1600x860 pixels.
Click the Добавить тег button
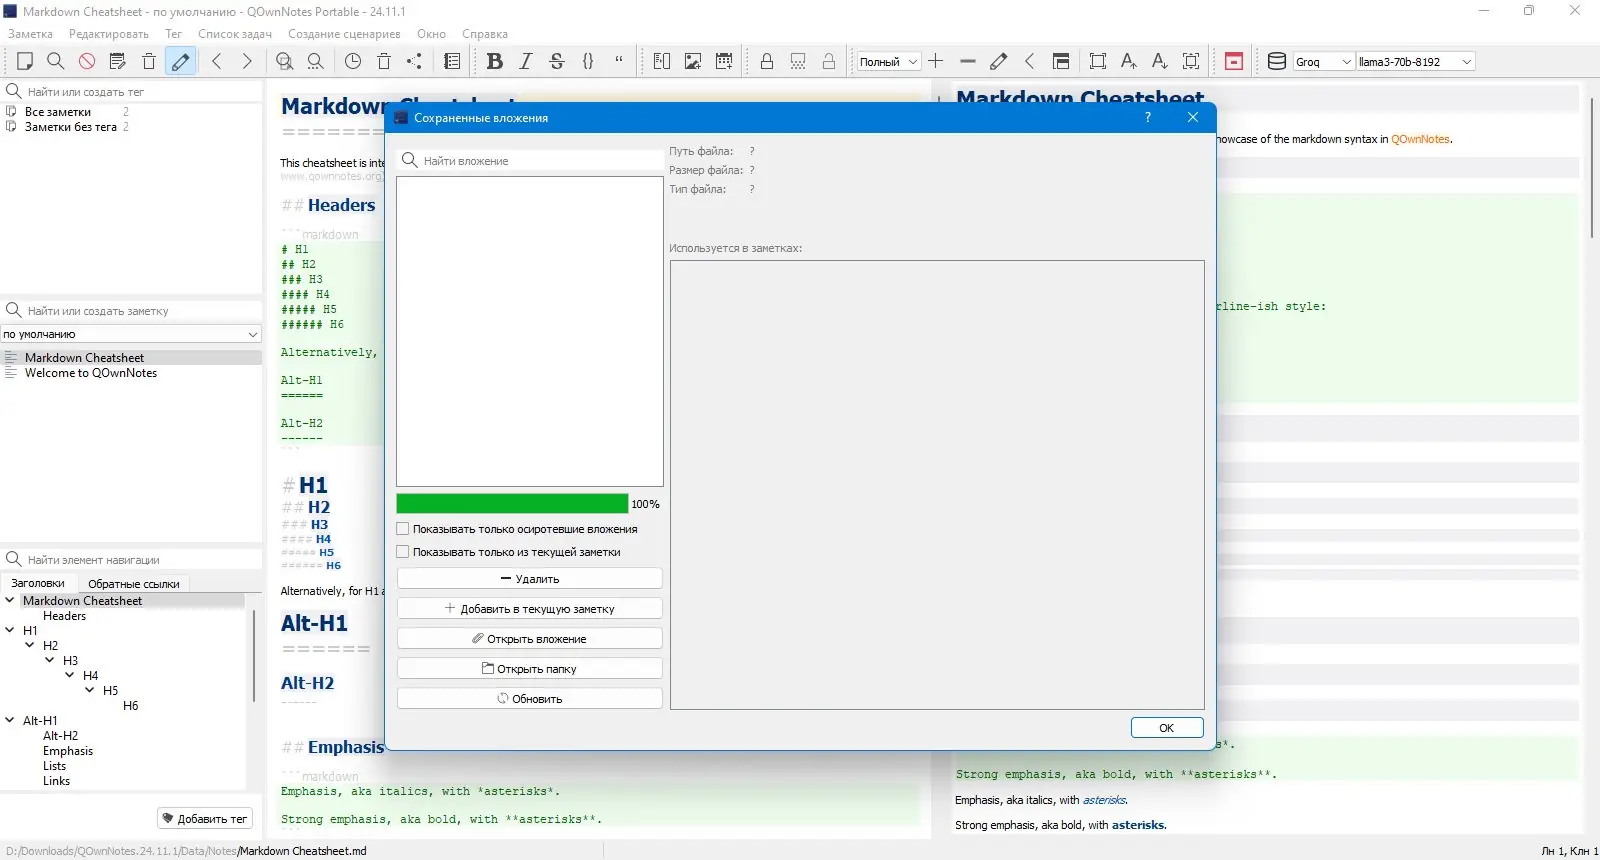tap(204, 819)
